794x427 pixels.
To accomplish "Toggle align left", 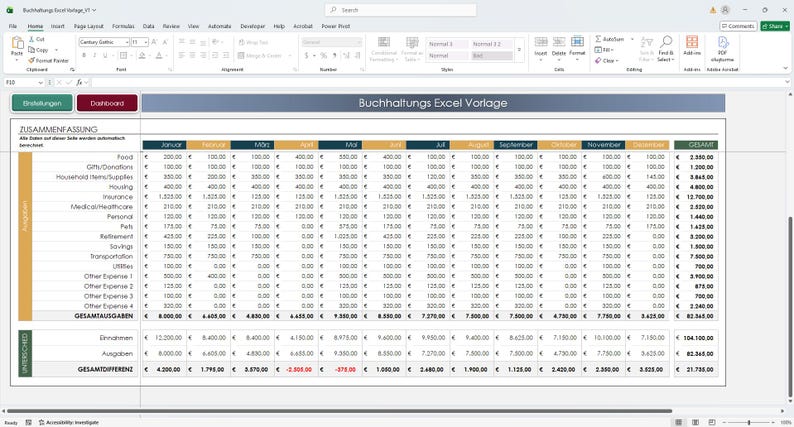I will [x=182, y=55].
